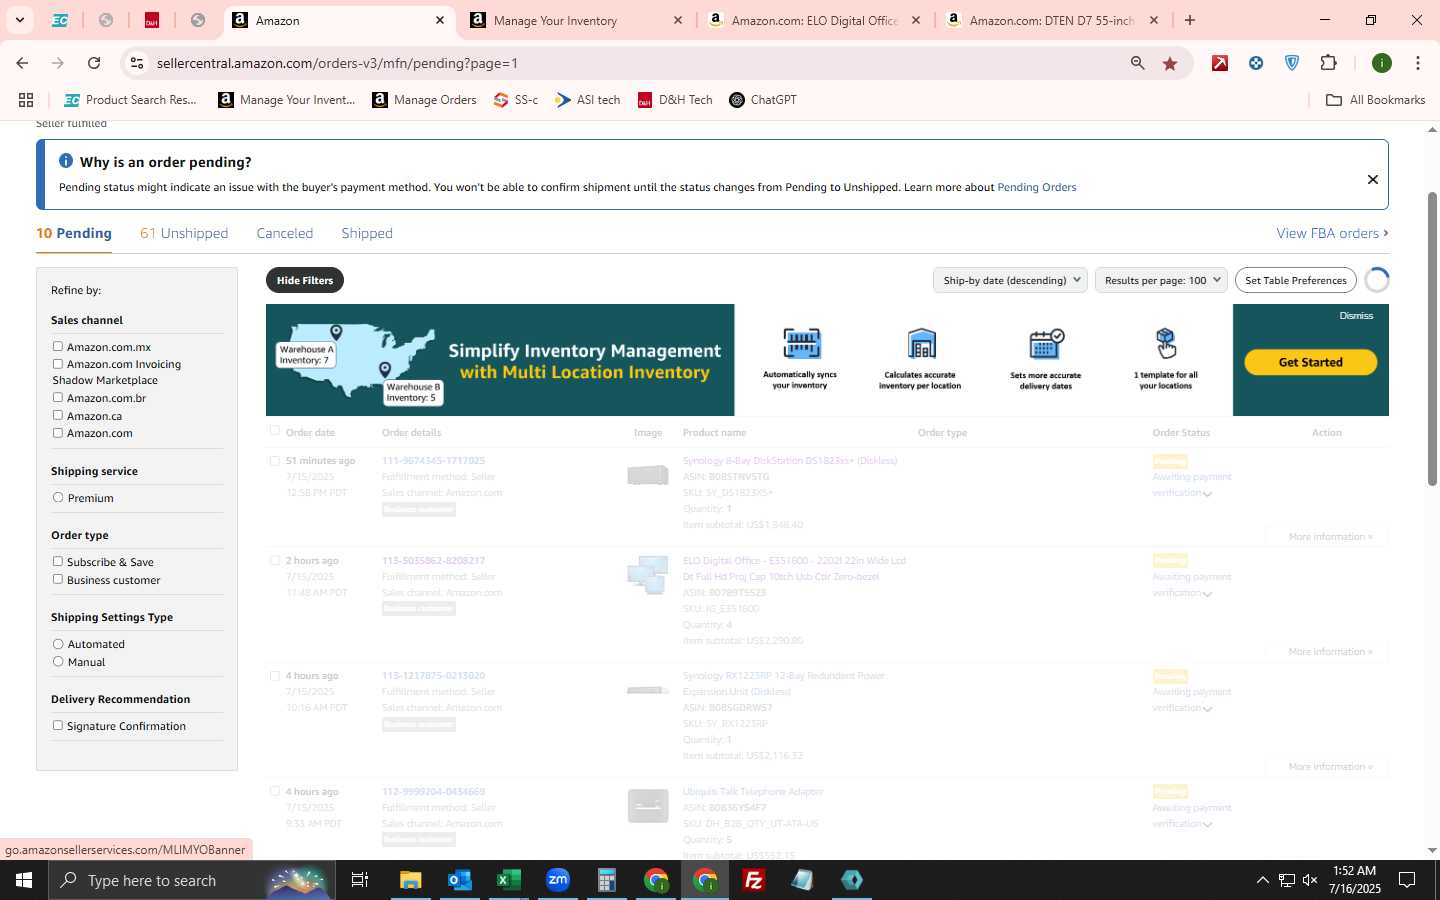Select the Automated shipping settings radio
Viewport: 1440px width, 900px height.
(x=58, y=644)
